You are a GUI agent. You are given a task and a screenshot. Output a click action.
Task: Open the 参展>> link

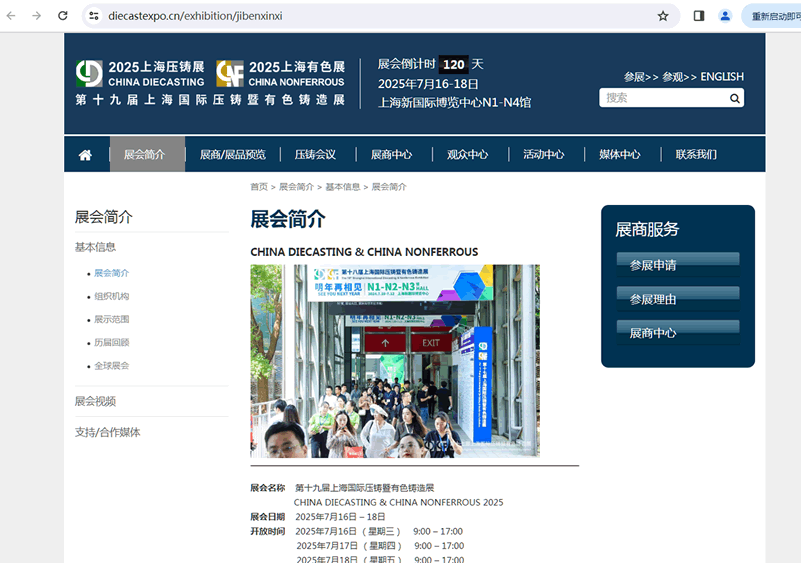click(x=641, y=77)
